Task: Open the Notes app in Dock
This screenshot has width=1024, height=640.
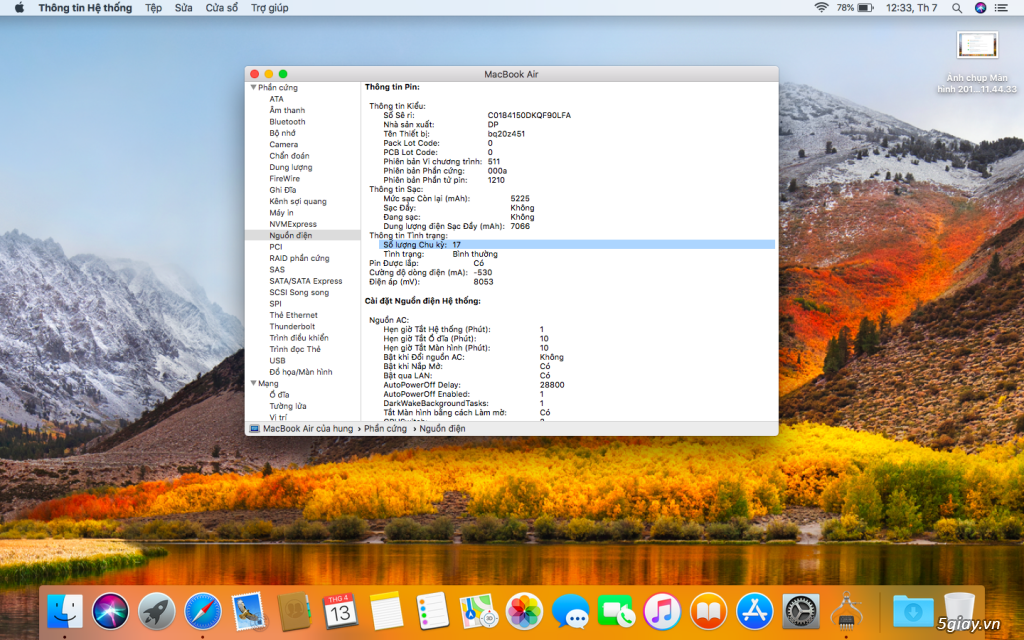Action: click(x=386, y=611)
